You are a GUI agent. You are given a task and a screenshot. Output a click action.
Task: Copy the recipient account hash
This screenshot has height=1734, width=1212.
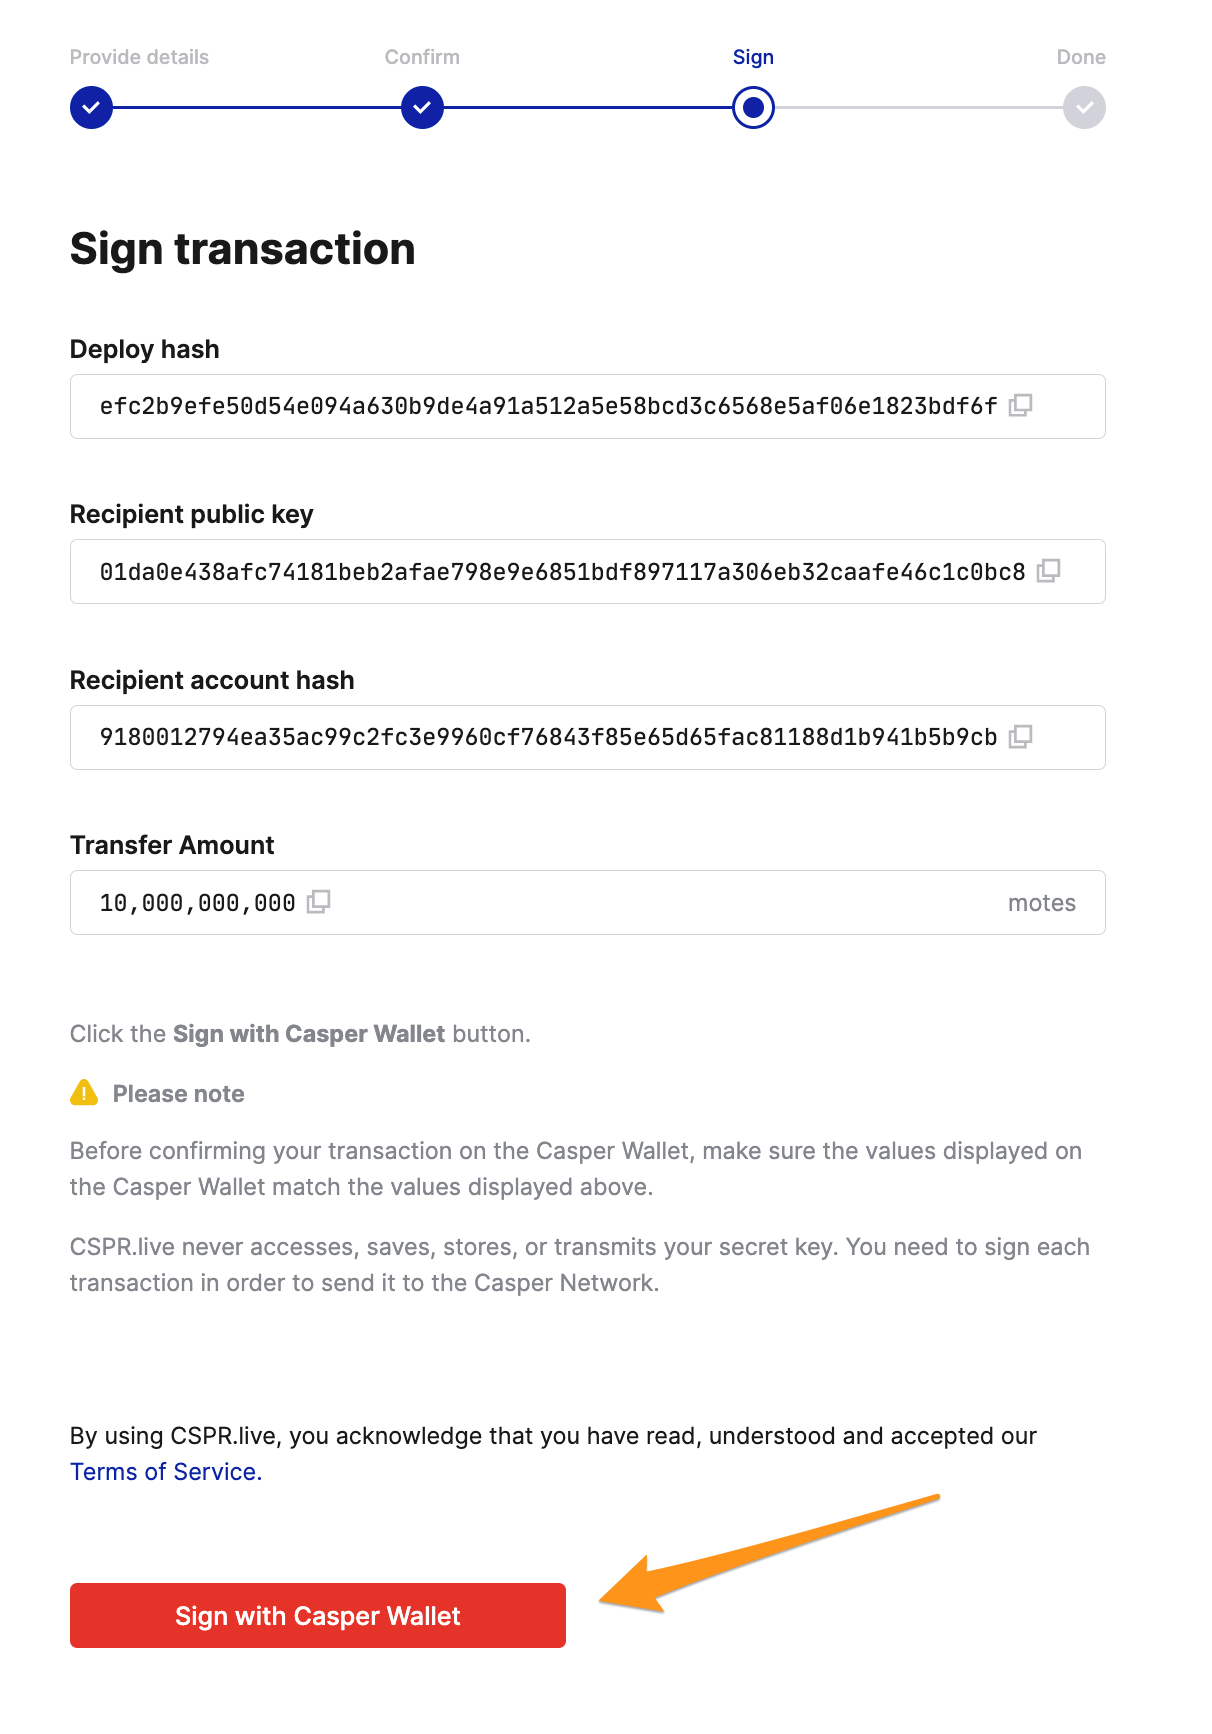[x=1020, y=737]
